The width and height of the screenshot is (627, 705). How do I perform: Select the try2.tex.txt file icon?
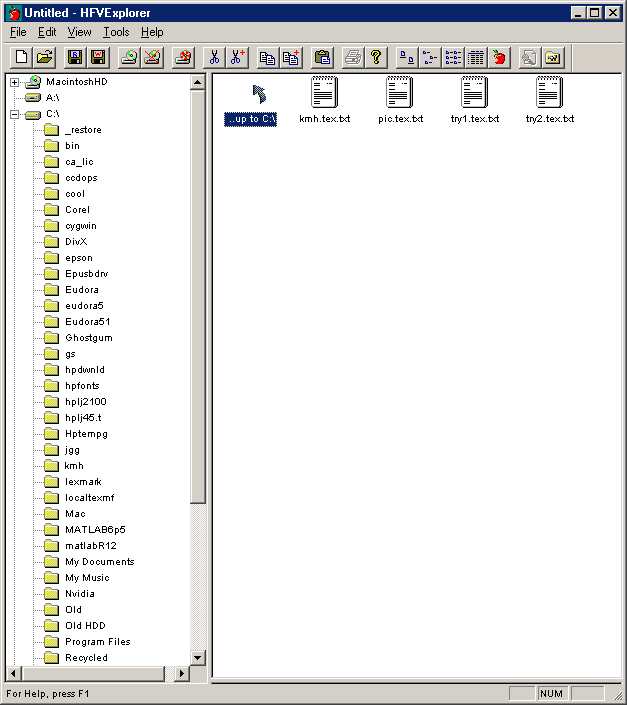click(x=549, y=93)
